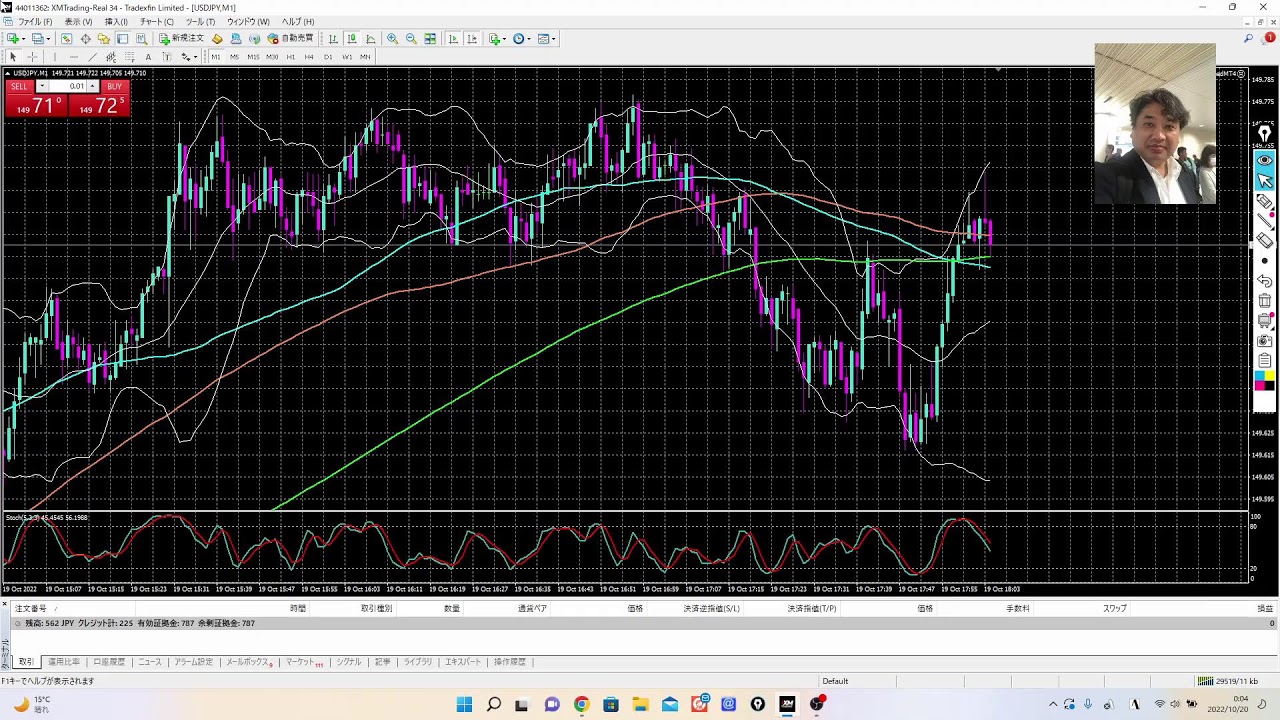The image size is (1280, 720).
Task: Toggle the 自動売買 auto trading button
Action: click(x=290, y=39)
